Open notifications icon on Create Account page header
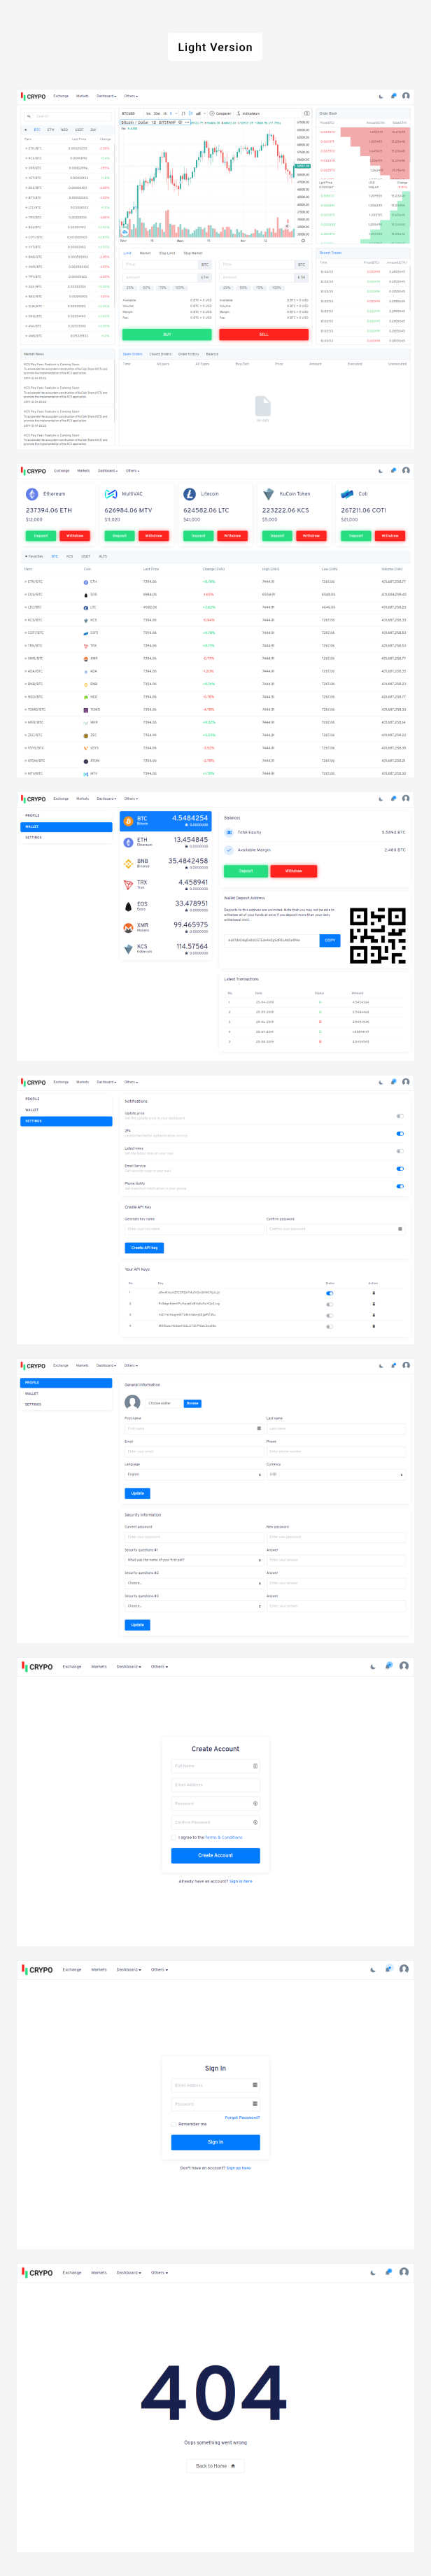431x2576 pixels. tap(388, 1666)
